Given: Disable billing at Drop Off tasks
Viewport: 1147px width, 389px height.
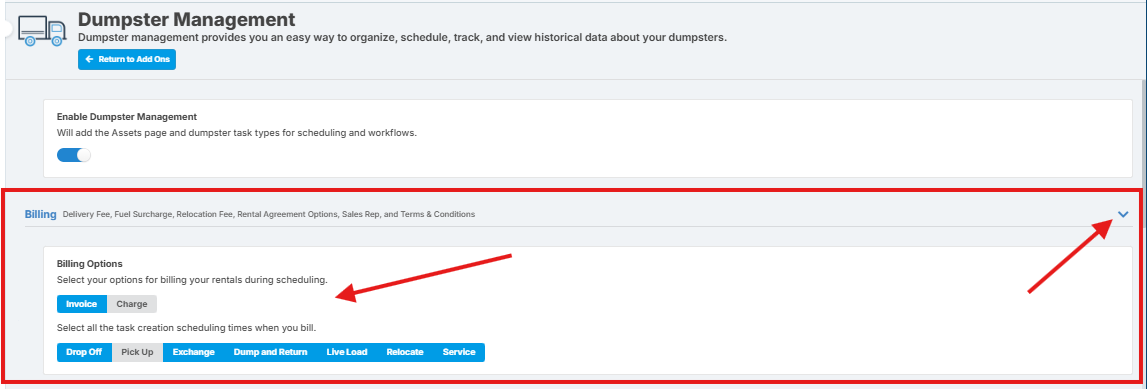Looking at the screenshot, I should (x=84, y=352).
